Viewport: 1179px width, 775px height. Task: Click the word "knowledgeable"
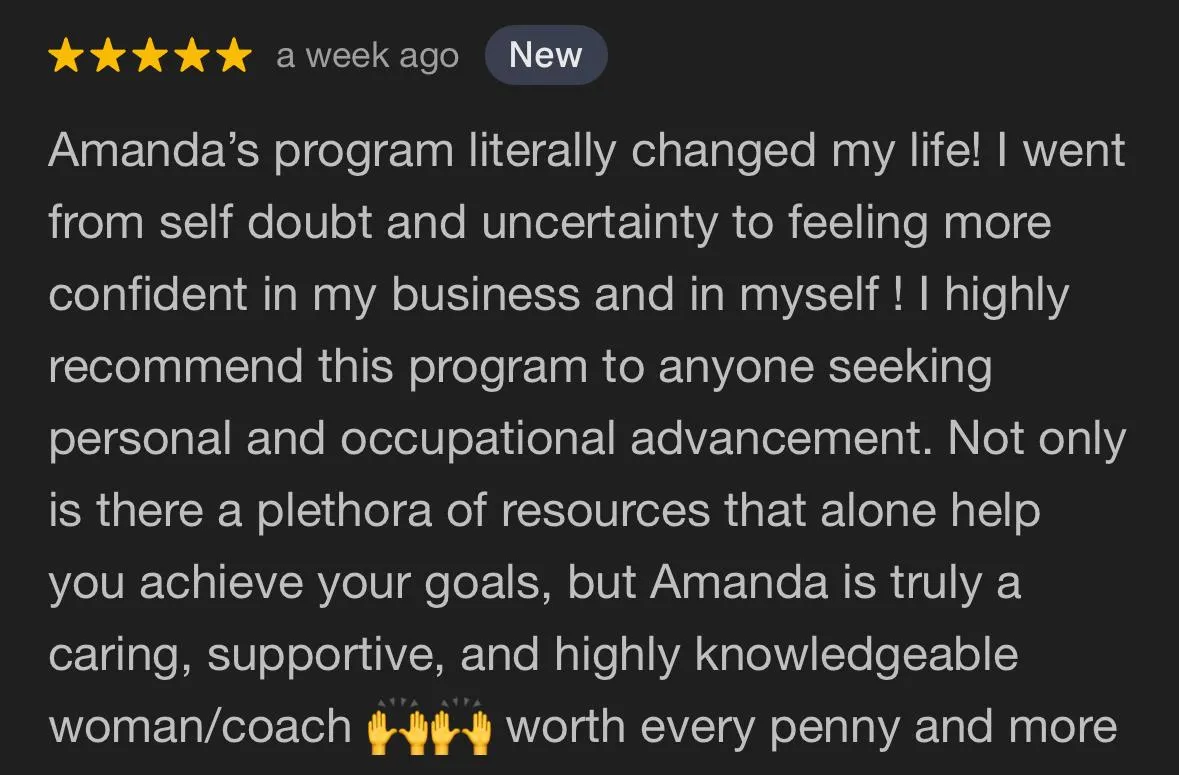coord(856,656)
